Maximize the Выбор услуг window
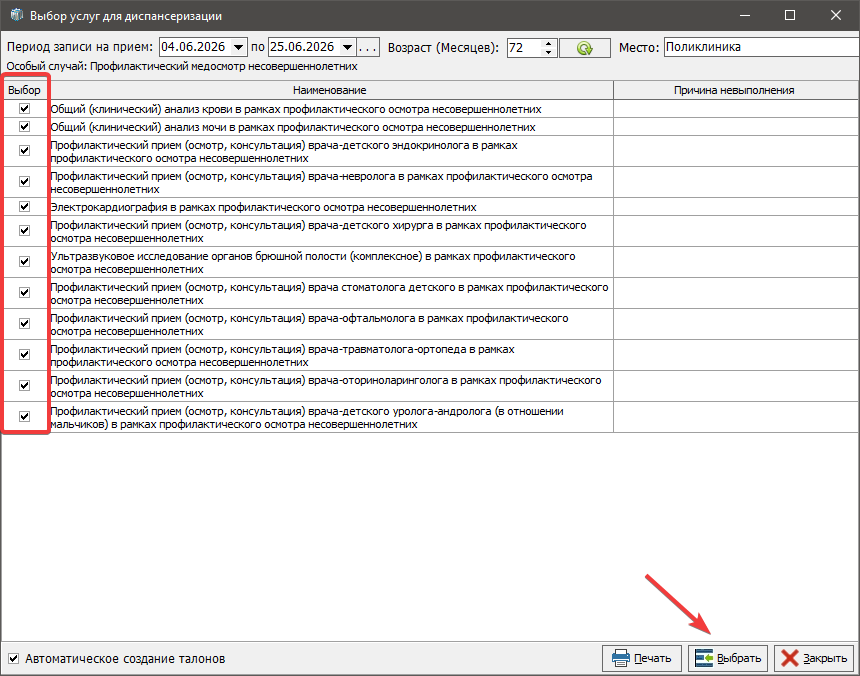 [x=790, y=15]
